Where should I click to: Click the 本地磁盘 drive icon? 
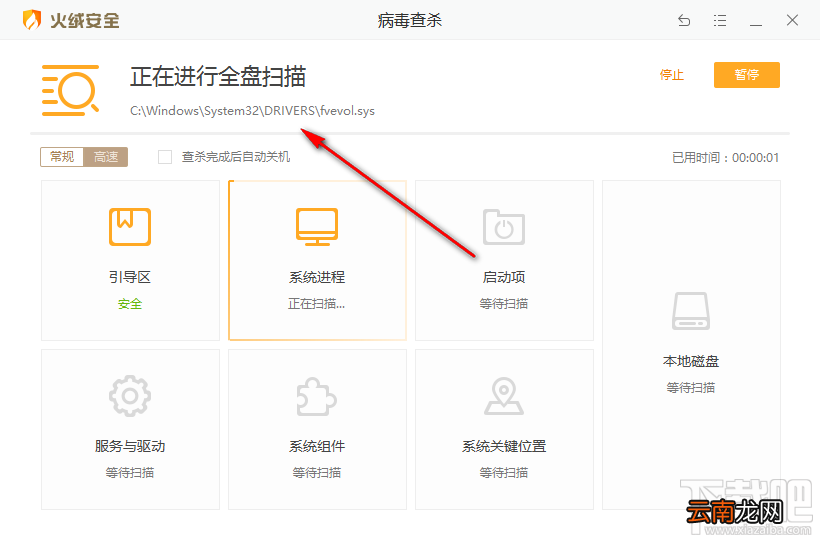691,311
